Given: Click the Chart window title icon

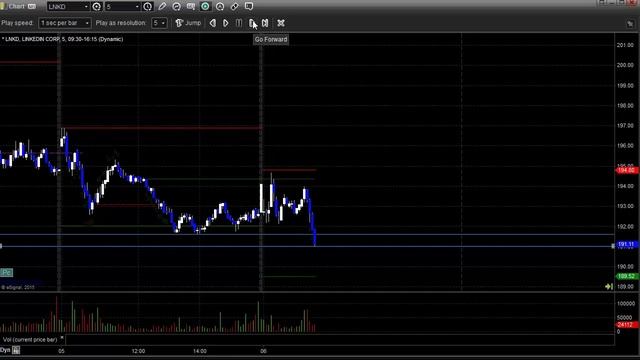Looking at the screenshot, I should coord(3,7).
